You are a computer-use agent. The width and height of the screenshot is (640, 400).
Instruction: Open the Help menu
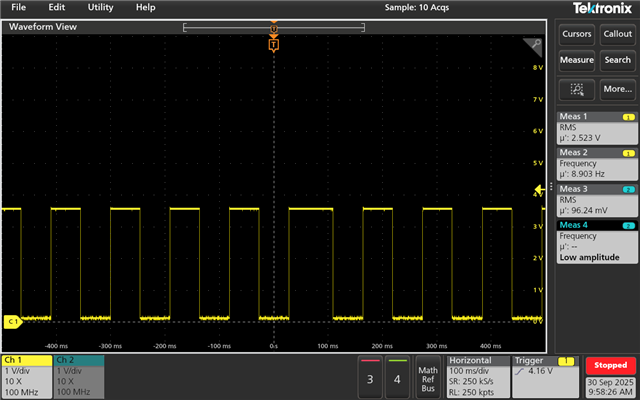point(145,7)
